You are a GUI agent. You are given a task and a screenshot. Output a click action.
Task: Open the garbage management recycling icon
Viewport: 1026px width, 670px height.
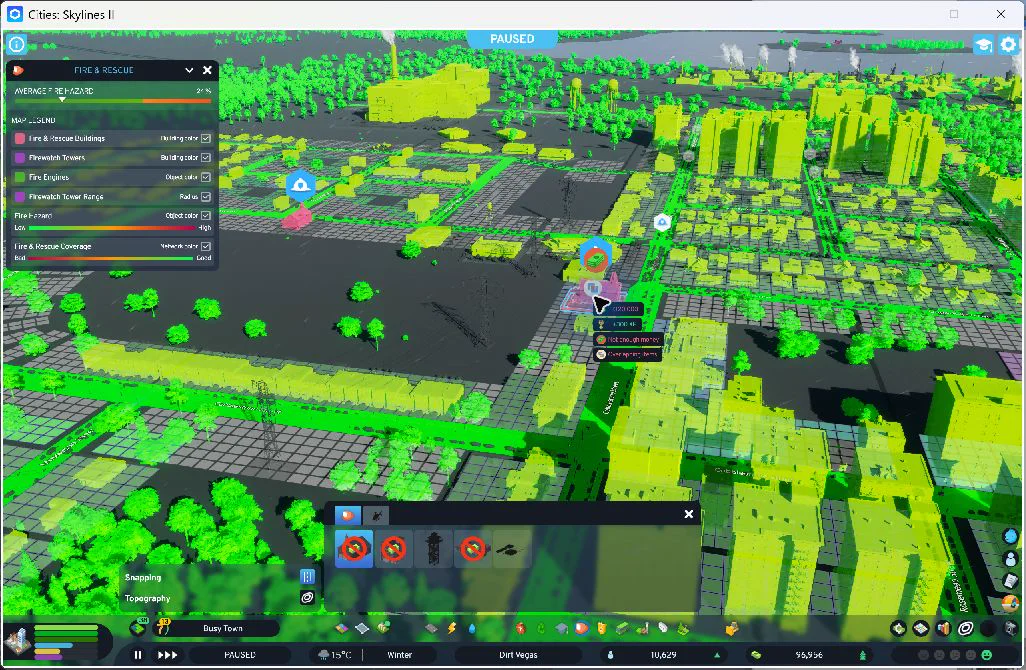point(541,628)
